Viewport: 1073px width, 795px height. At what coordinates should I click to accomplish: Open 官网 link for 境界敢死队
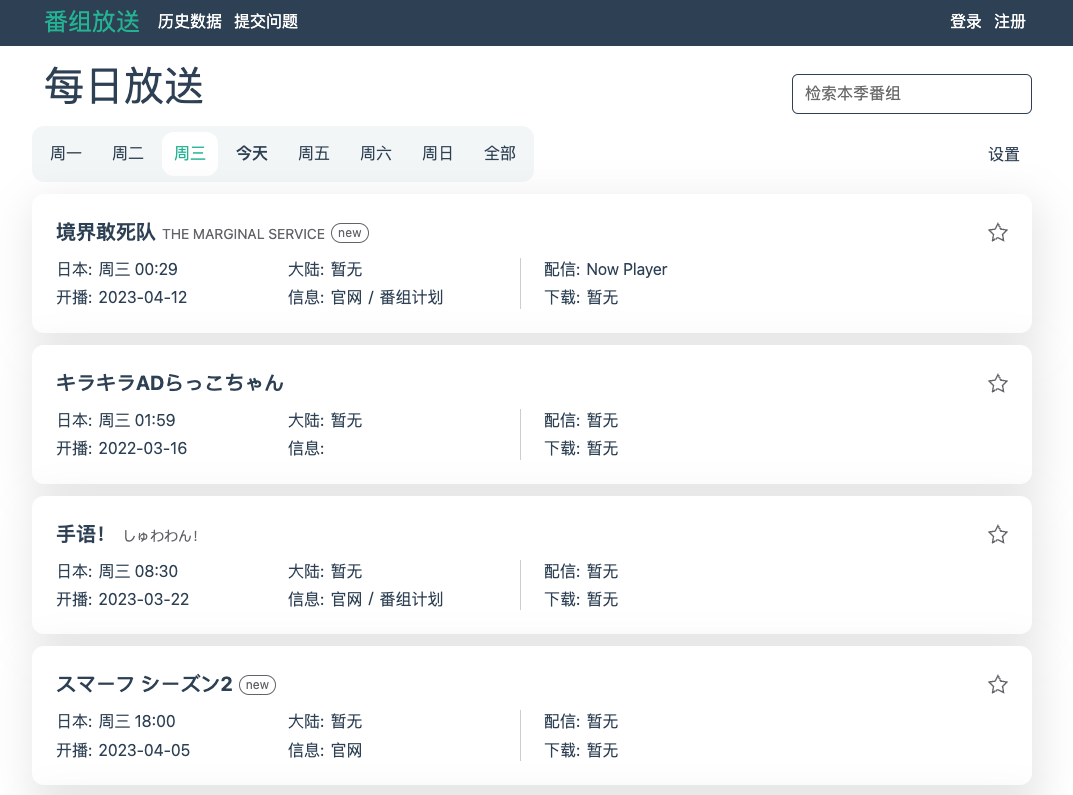346,298
